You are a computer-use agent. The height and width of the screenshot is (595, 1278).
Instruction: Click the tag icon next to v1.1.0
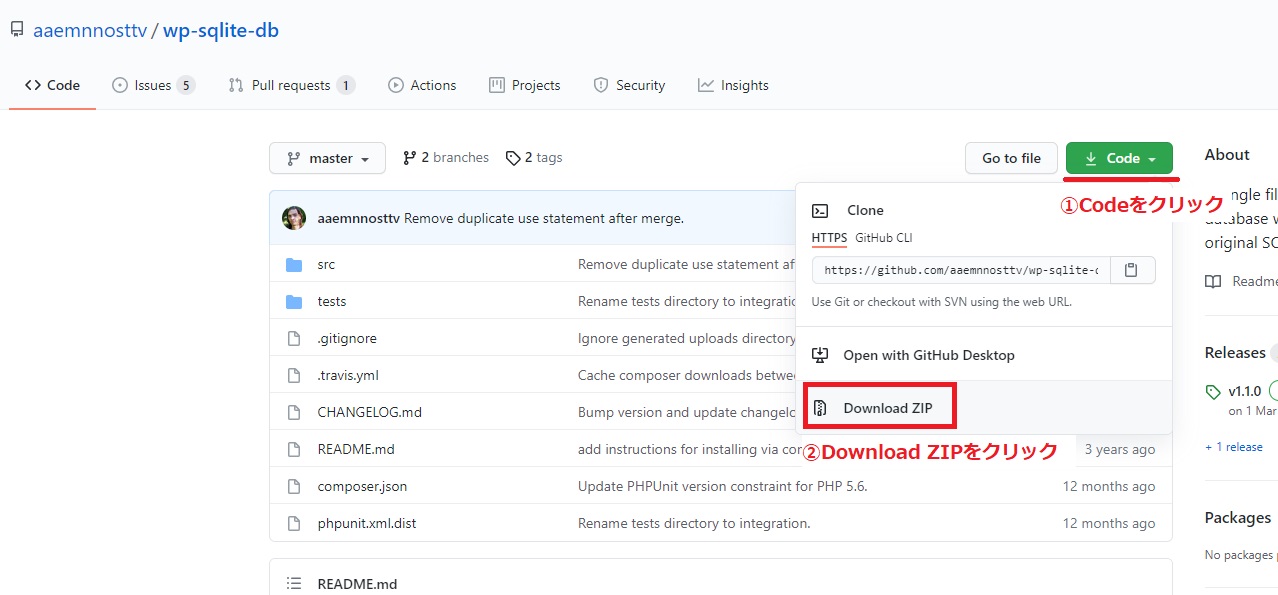1213,392
